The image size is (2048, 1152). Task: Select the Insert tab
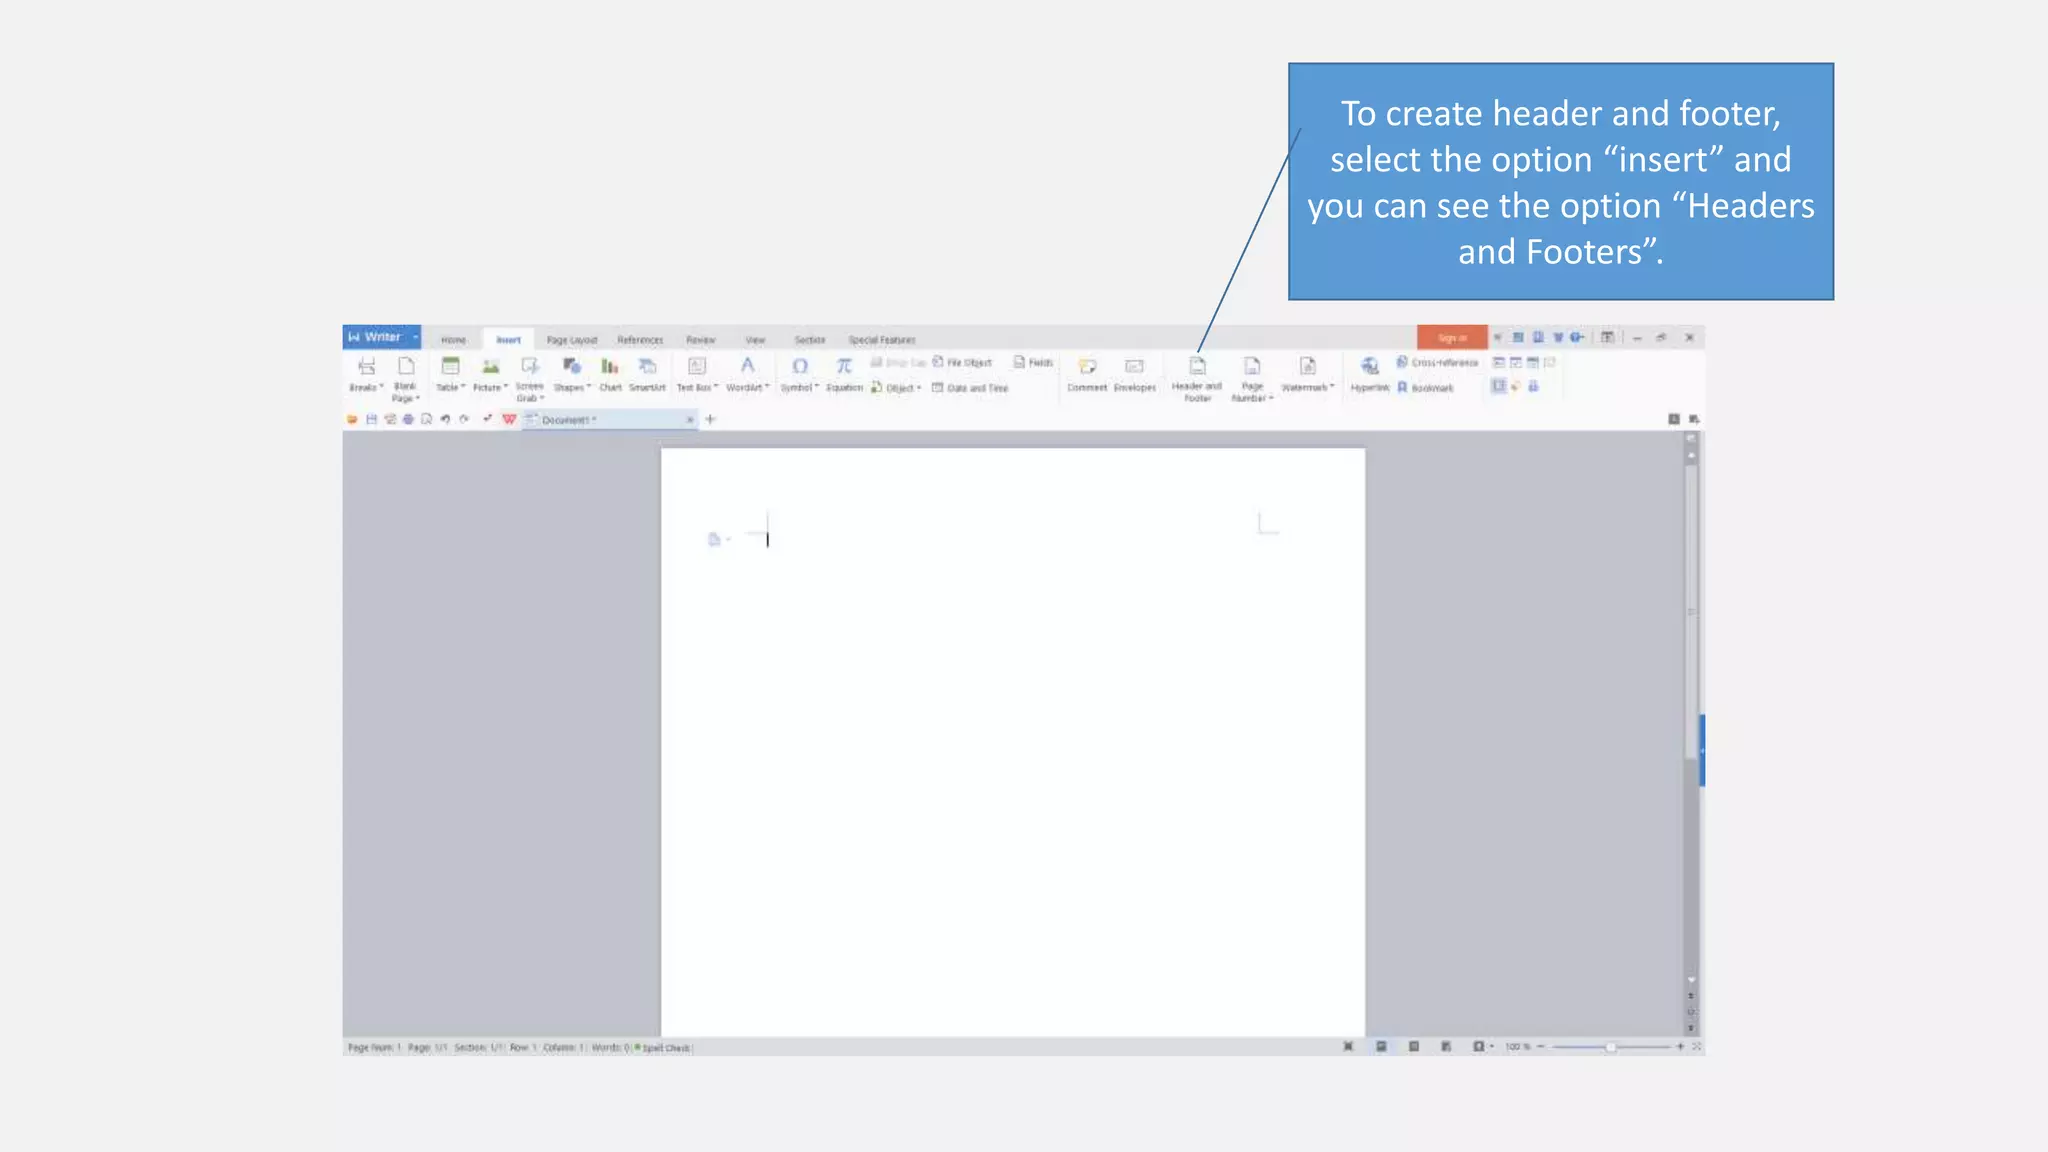point(508,340)
